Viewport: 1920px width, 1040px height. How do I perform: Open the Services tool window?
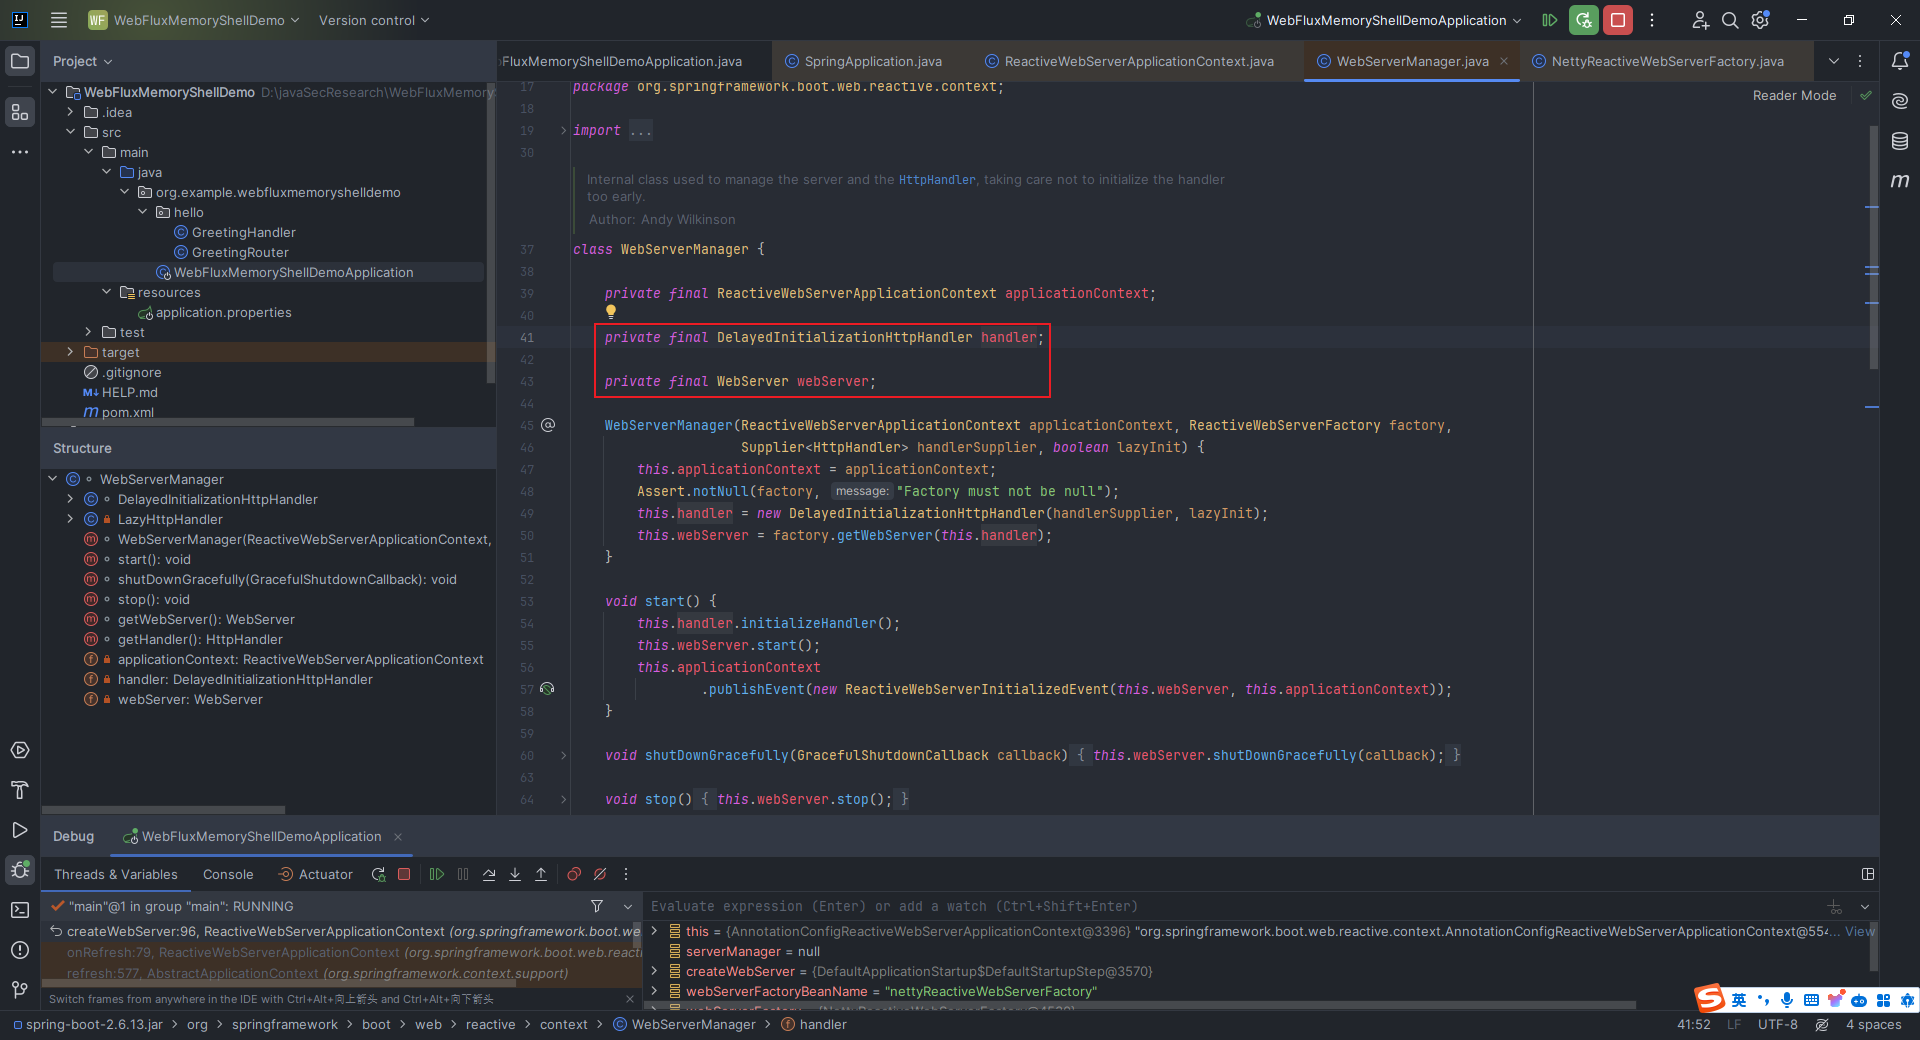pos(20,750)
